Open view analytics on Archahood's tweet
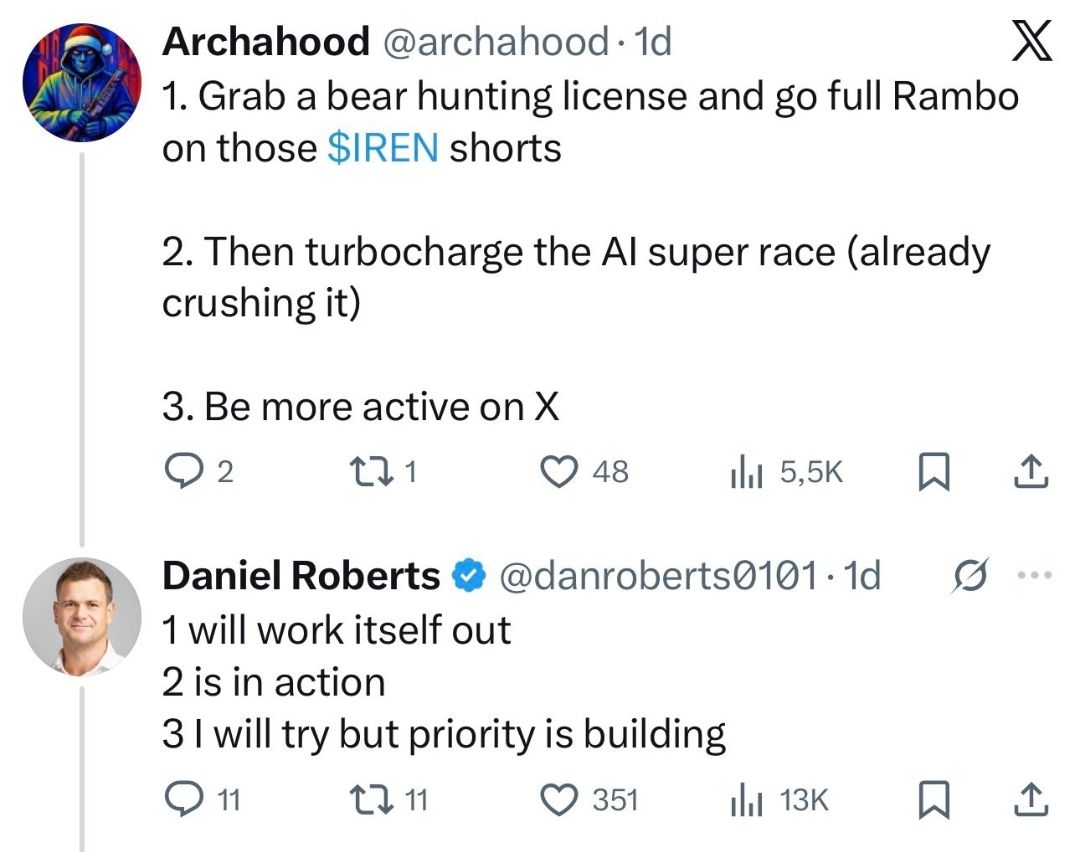The image size is (1080, 852). pyautogui.click(x=747, y=470)
